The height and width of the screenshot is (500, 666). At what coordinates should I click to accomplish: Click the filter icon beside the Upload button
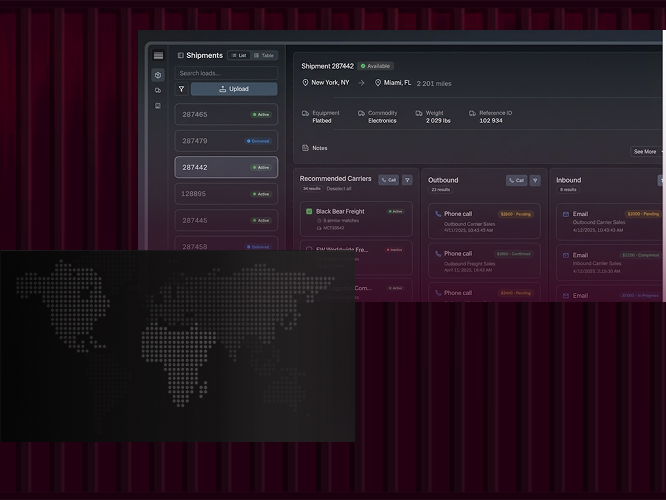[181, 89]
